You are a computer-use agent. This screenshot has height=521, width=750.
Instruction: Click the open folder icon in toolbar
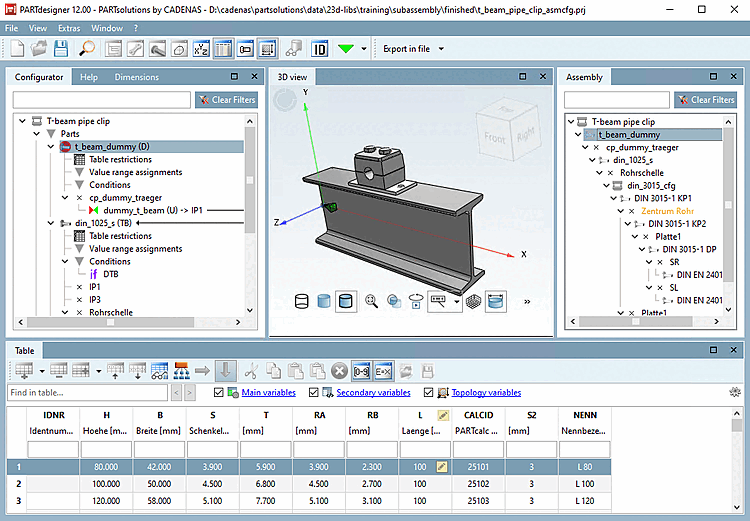point(38,48)
